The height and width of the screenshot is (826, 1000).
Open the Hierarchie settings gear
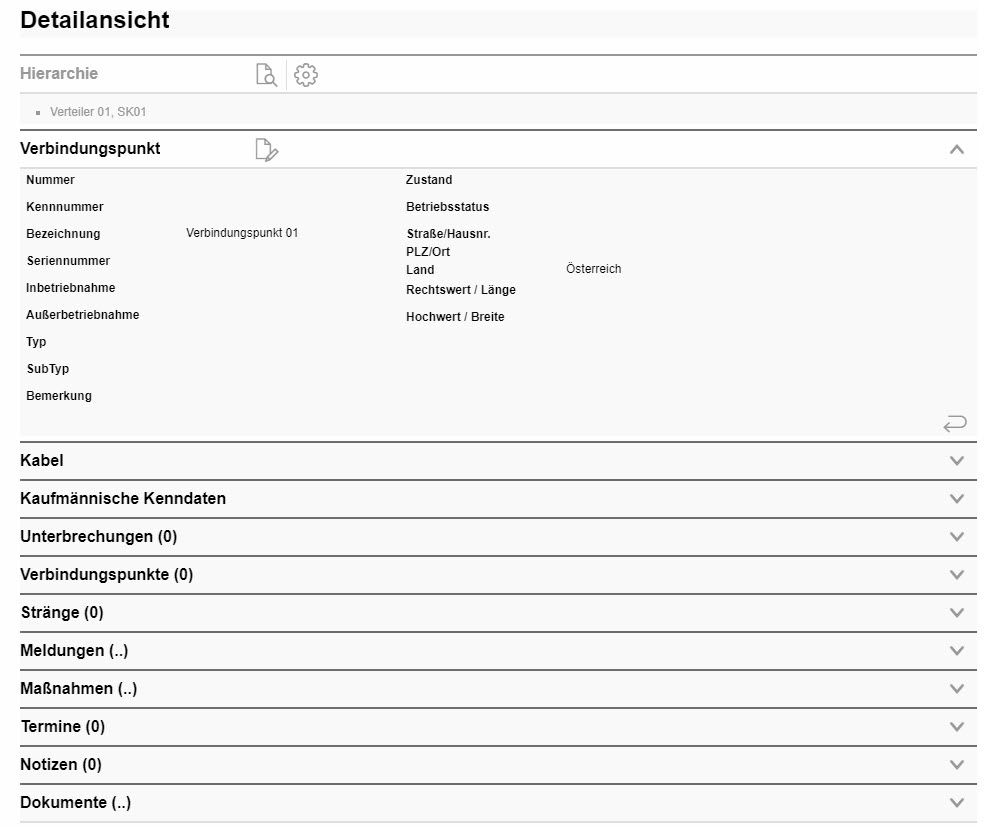coord(305,74)
